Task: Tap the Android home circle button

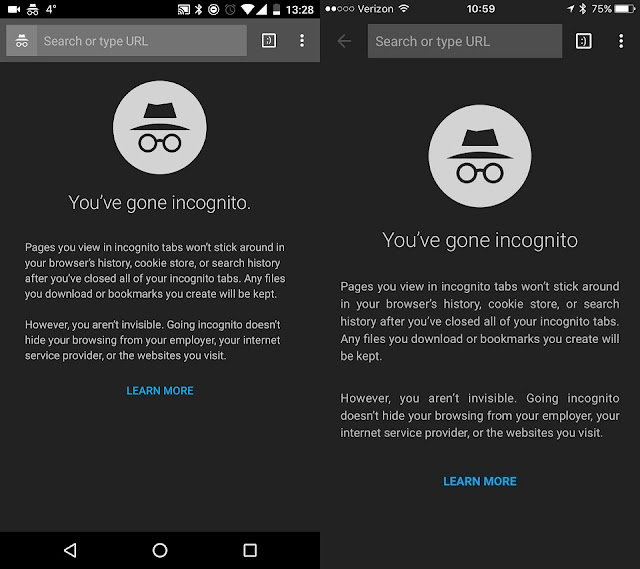Action: [x=160, y=550]
